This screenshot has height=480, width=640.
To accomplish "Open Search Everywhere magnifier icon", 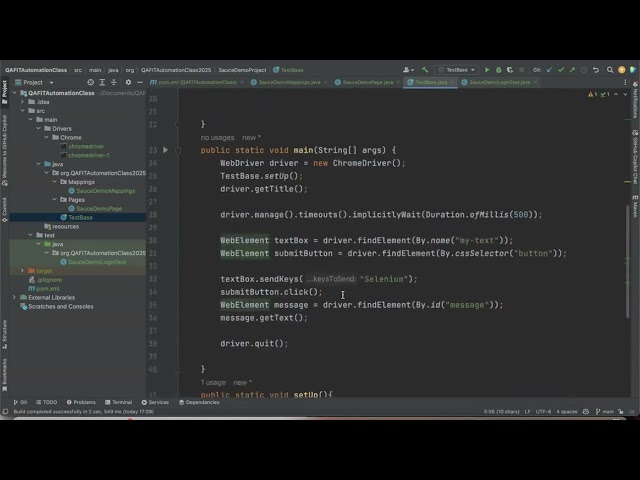I will [x=610, y=70].
